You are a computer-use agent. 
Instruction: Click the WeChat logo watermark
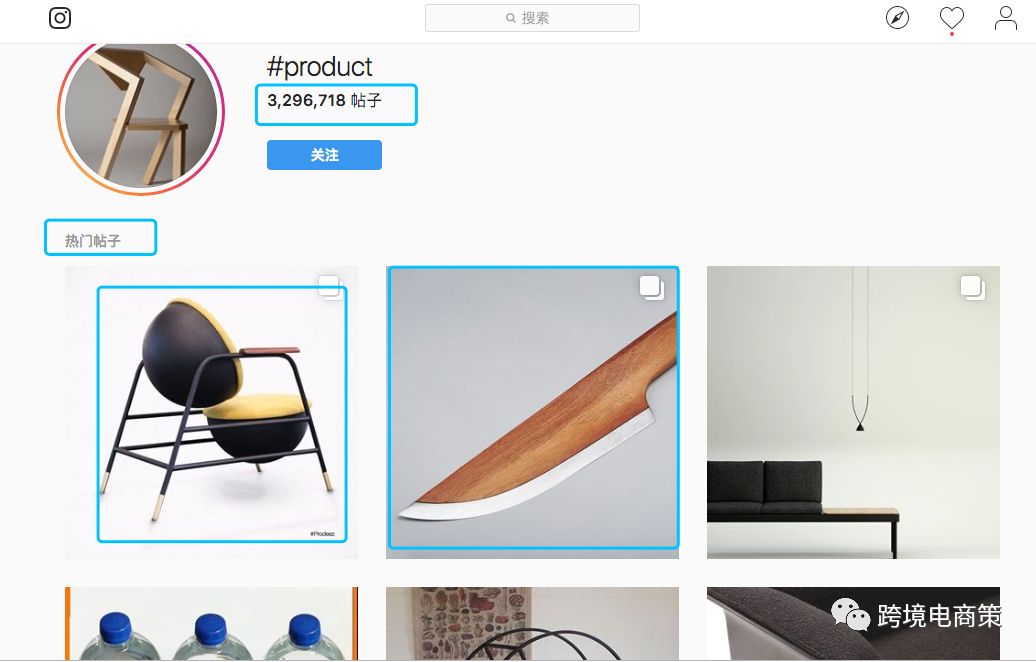tap(850, 615)
